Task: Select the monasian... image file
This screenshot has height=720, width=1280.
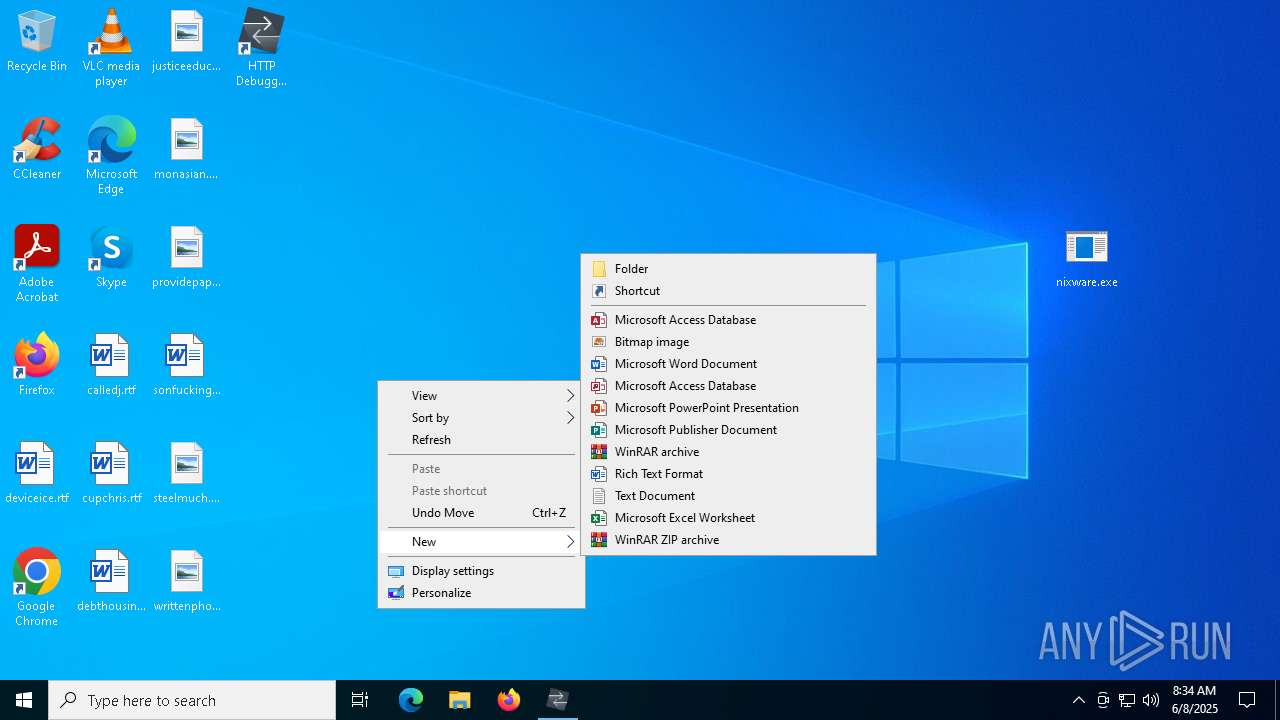Action: pos(186,150)
